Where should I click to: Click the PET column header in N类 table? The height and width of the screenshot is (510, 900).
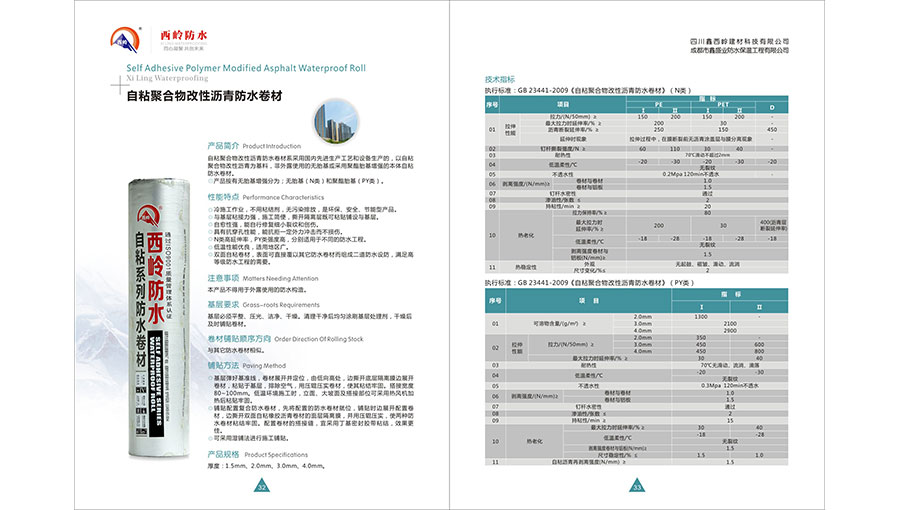(x=723, y=104)
